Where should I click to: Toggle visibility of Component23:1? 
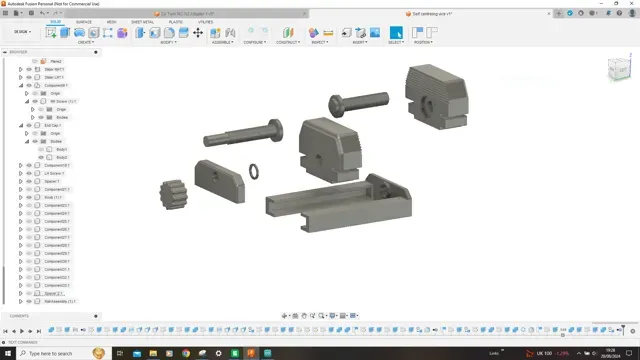pos(29,205)
